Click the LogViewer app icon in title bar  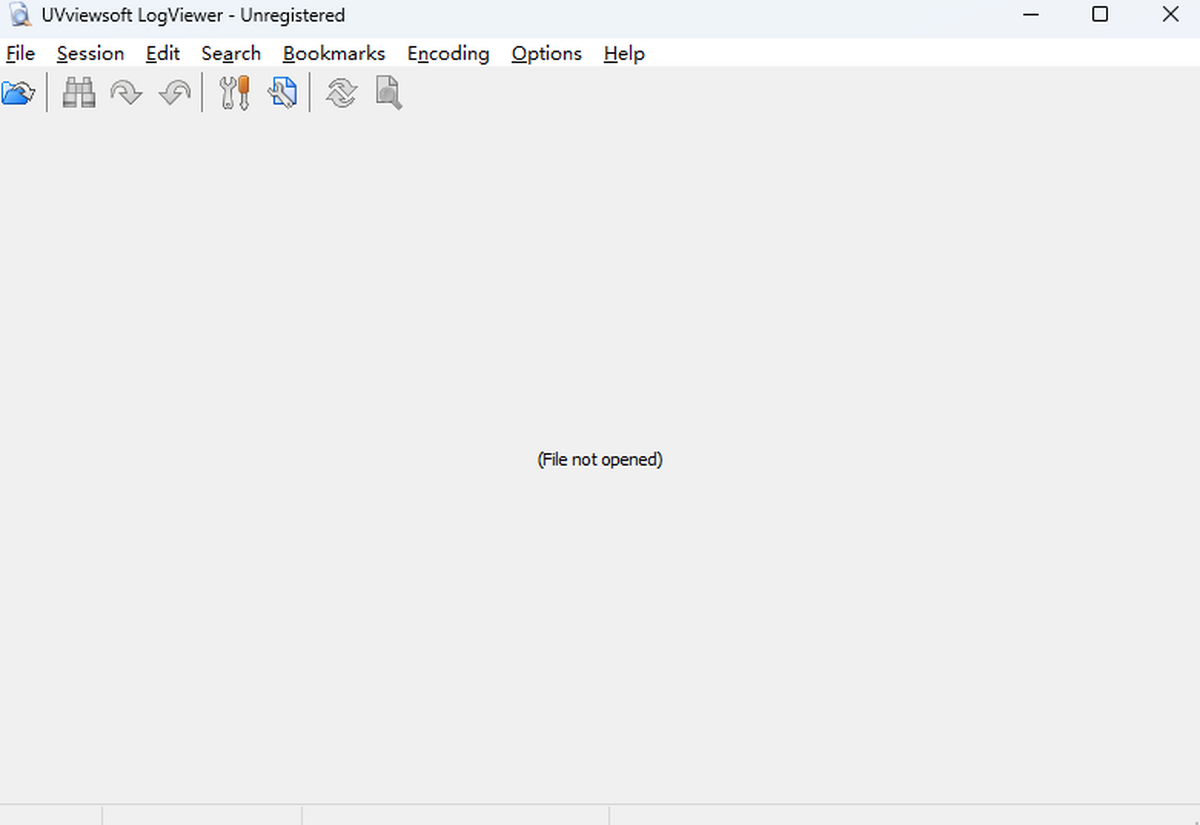[20, 15]
